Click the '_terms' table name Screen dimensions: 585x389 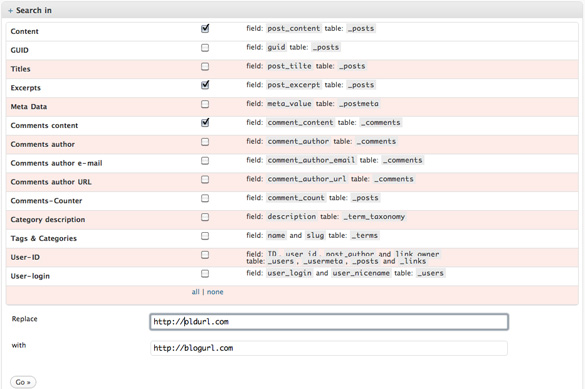[x=365, y=235]
